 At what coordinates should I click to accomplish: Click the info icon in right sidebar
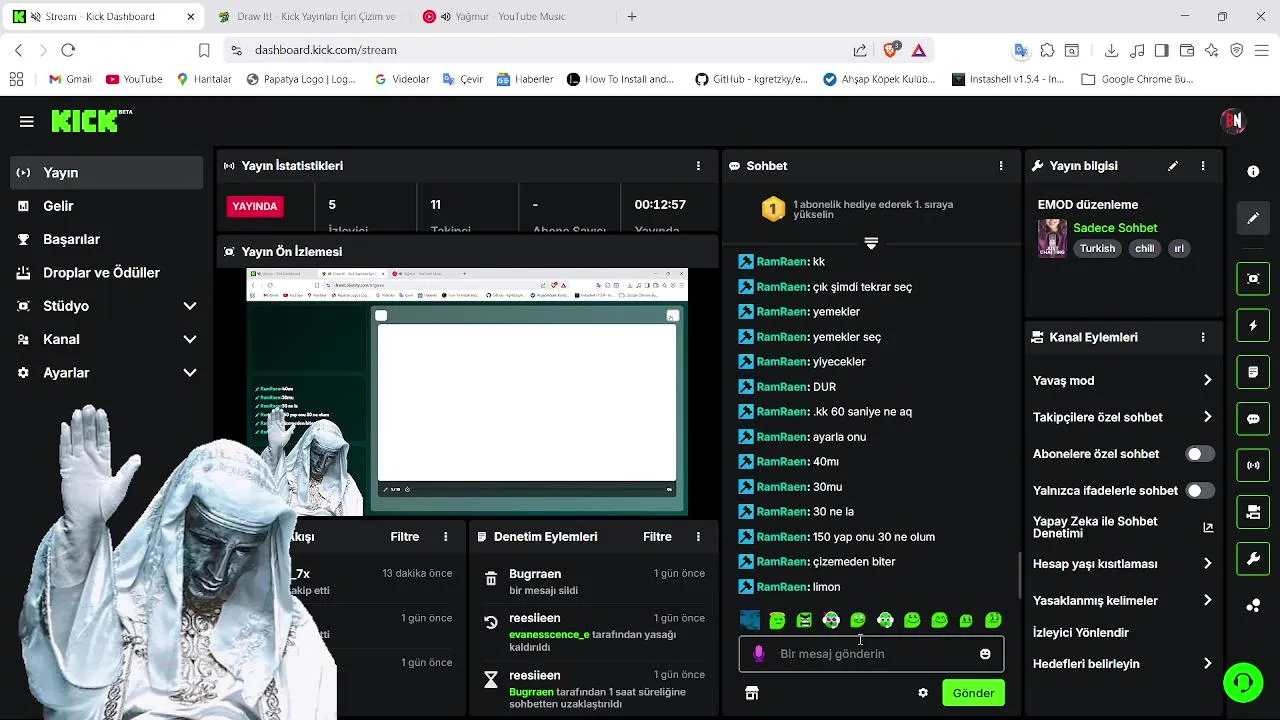click(1253, 172)
